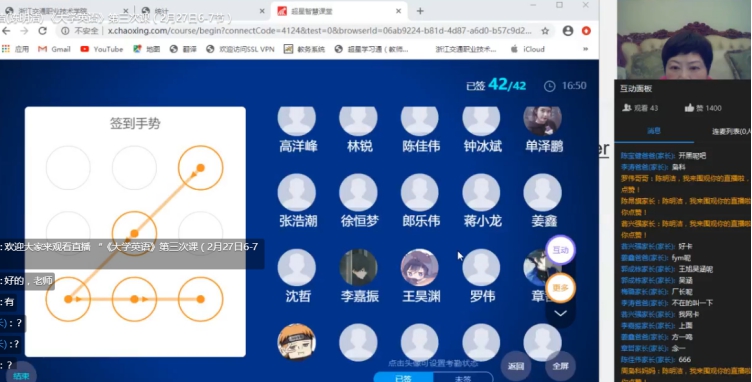Viewport: 752px width, 382px height.
Task: Click avatar of student 郎乐伟
Action: [420, 193]
